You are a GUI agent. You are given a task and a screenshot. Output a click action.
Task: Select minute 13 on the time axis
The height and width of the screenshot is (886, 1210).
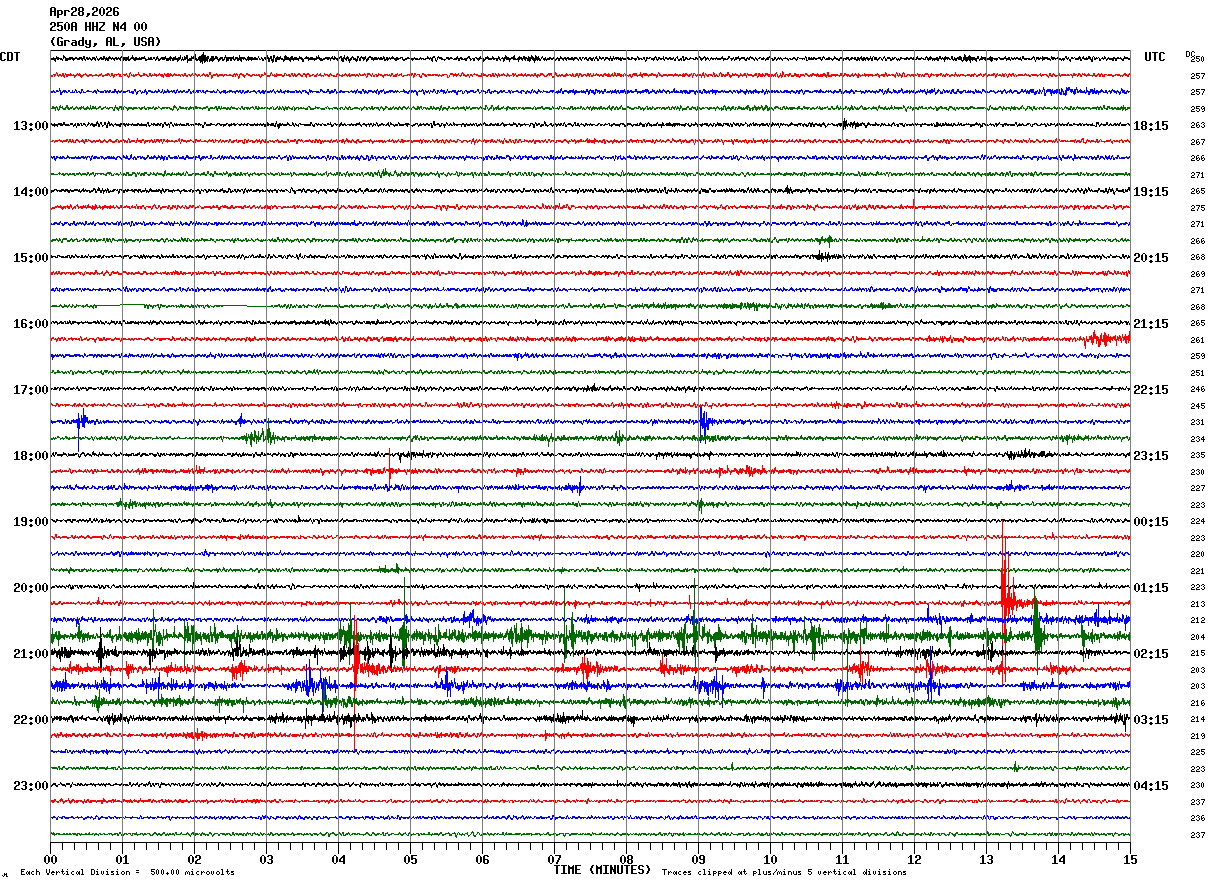tap(986, 859)
